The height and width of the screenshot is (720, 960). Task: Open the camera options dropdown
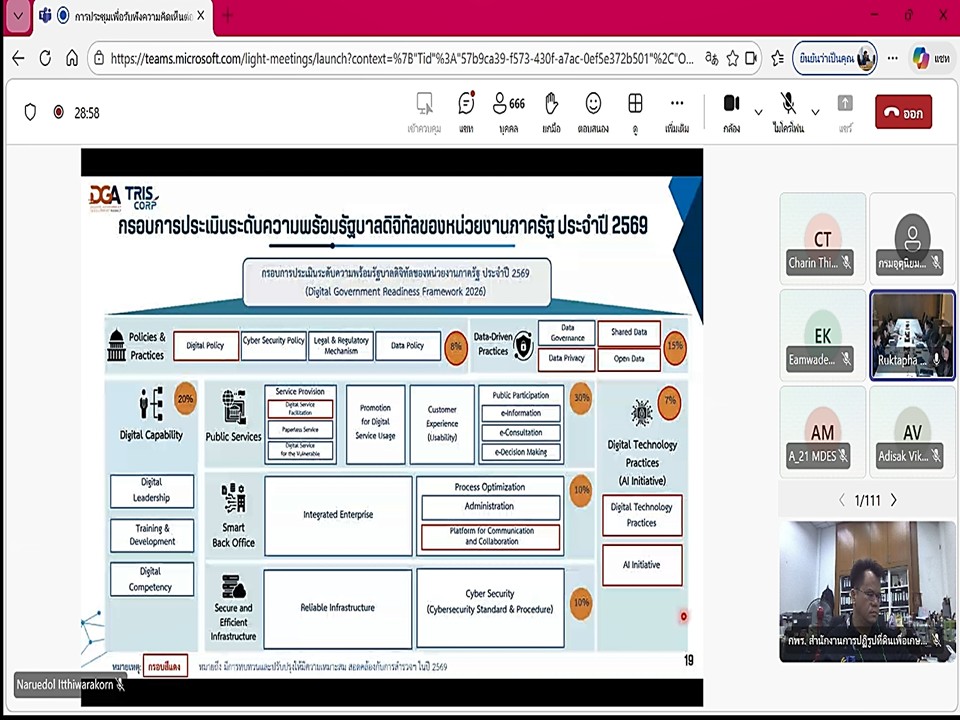coord(757,112)
